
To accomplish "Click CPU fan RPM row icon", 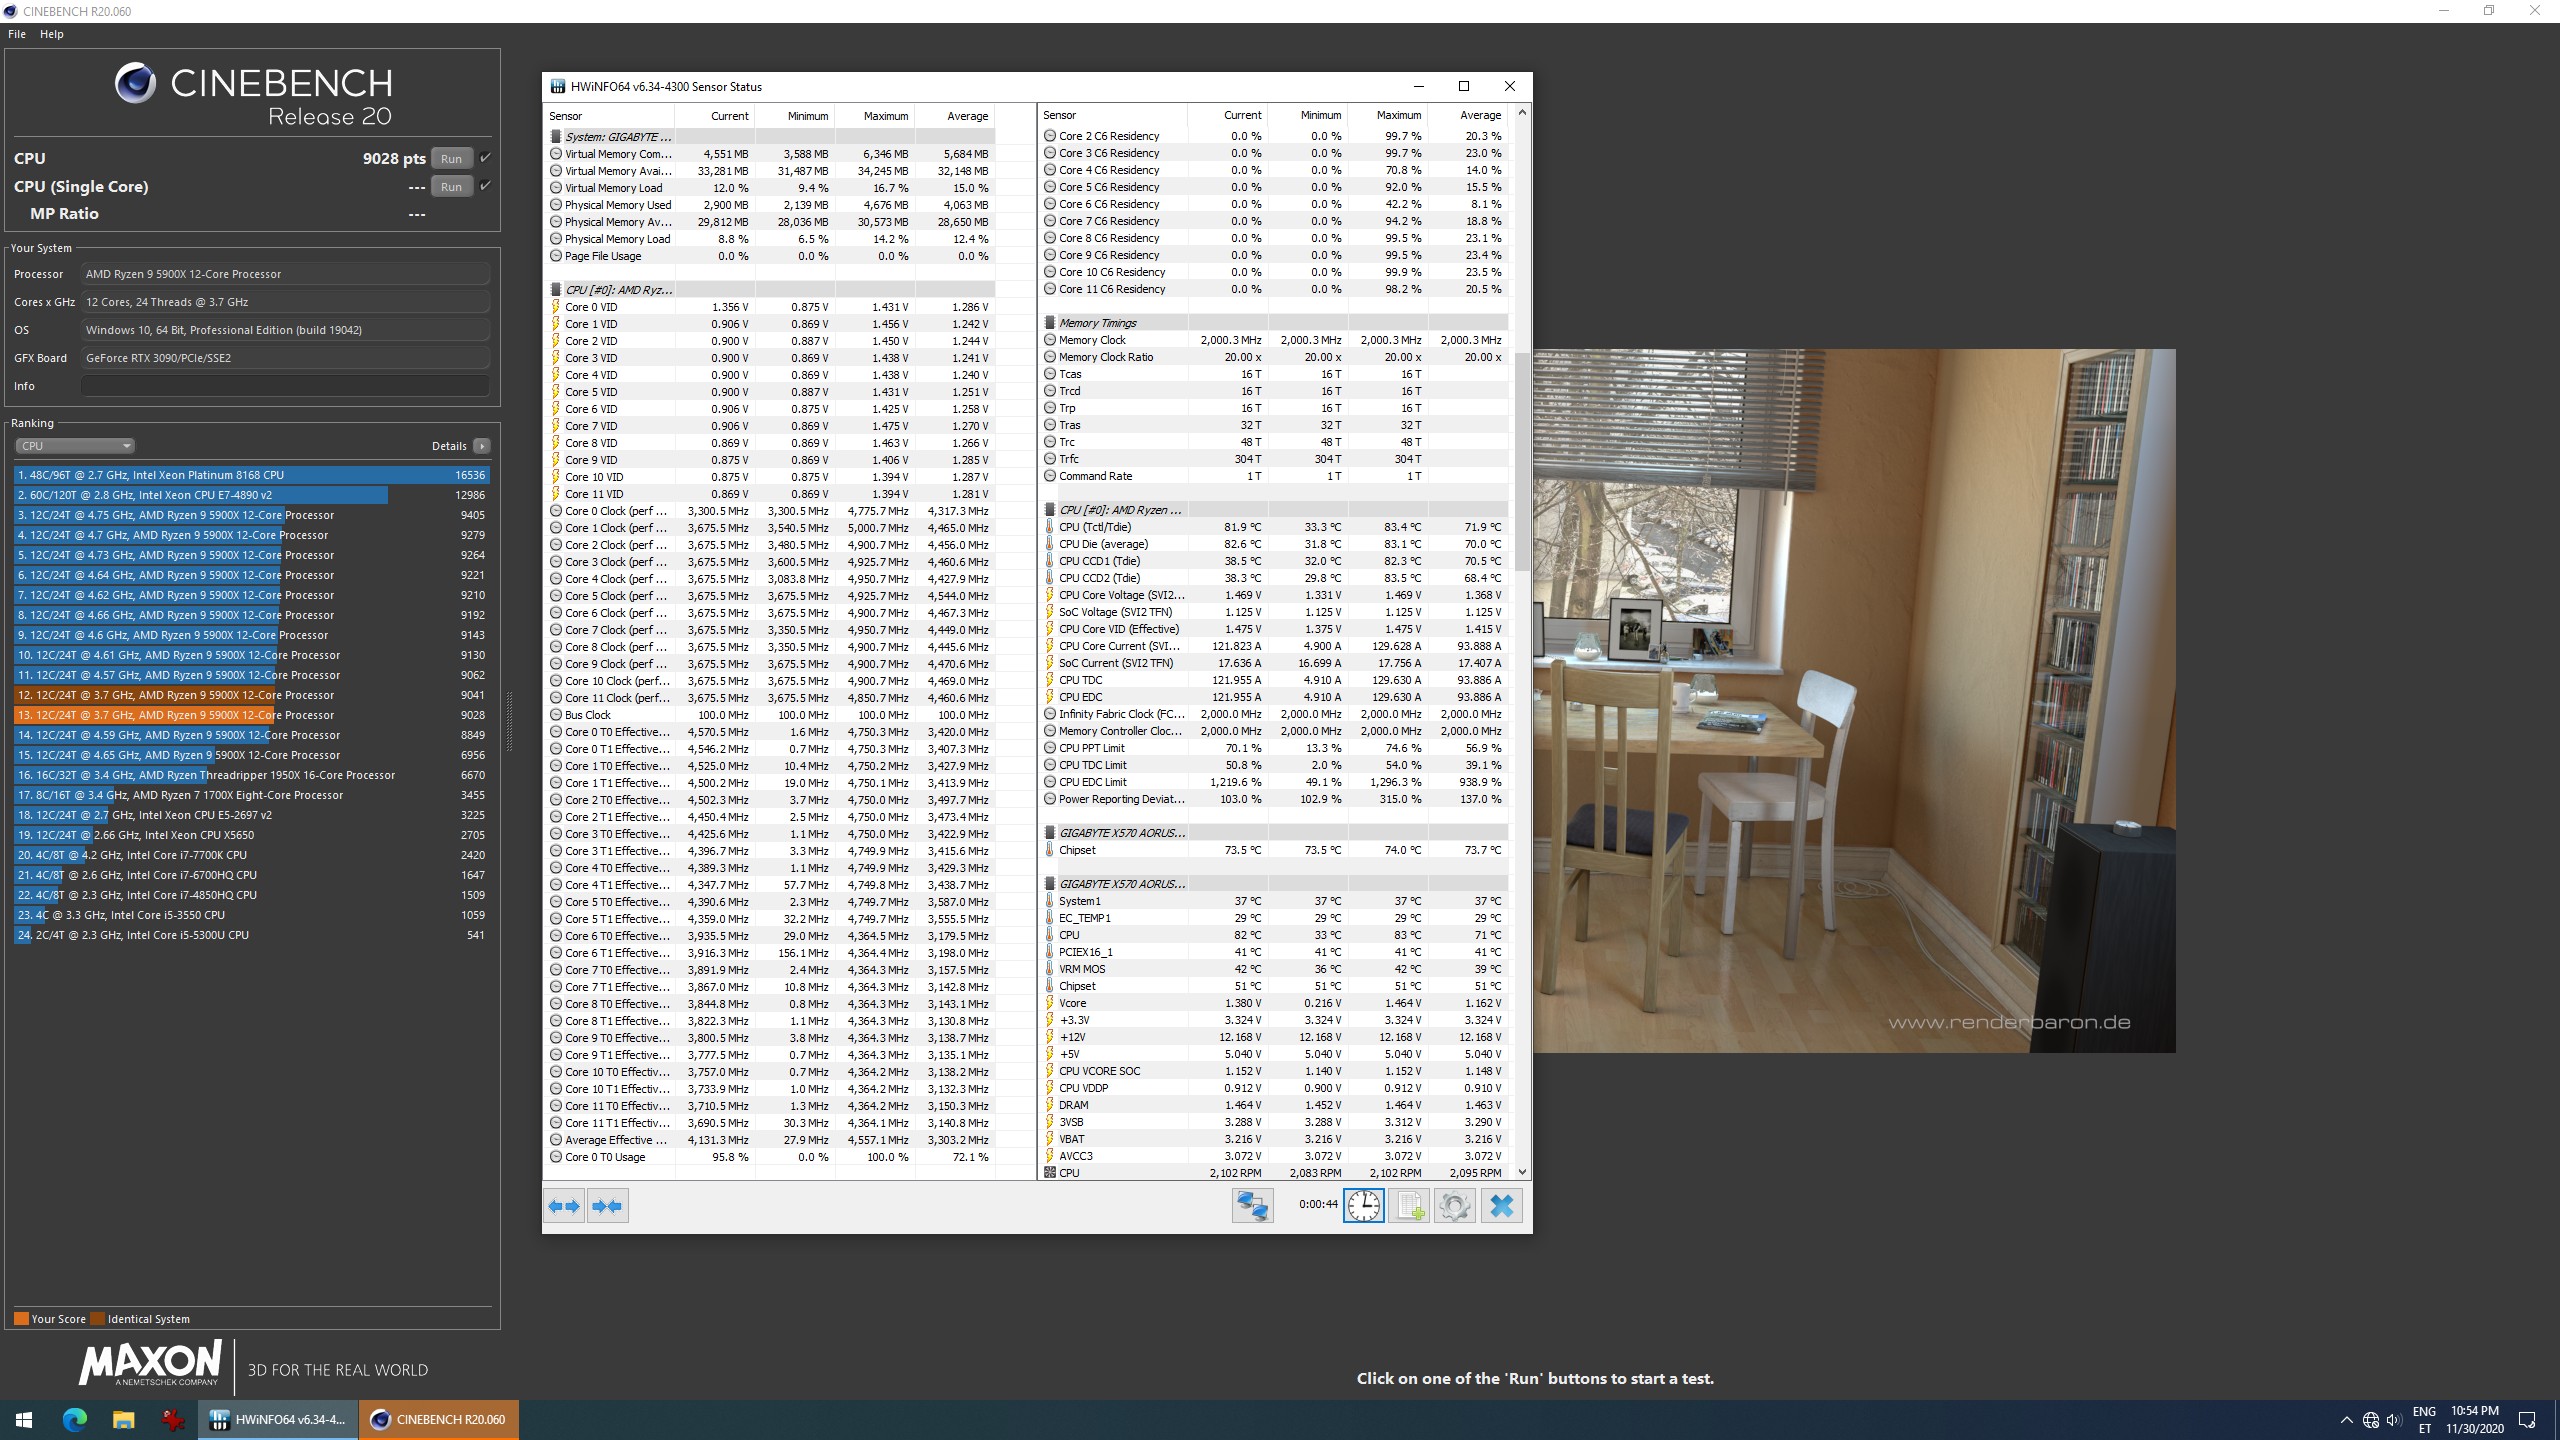I will pyautogui.click(x=1050, y=1173).
